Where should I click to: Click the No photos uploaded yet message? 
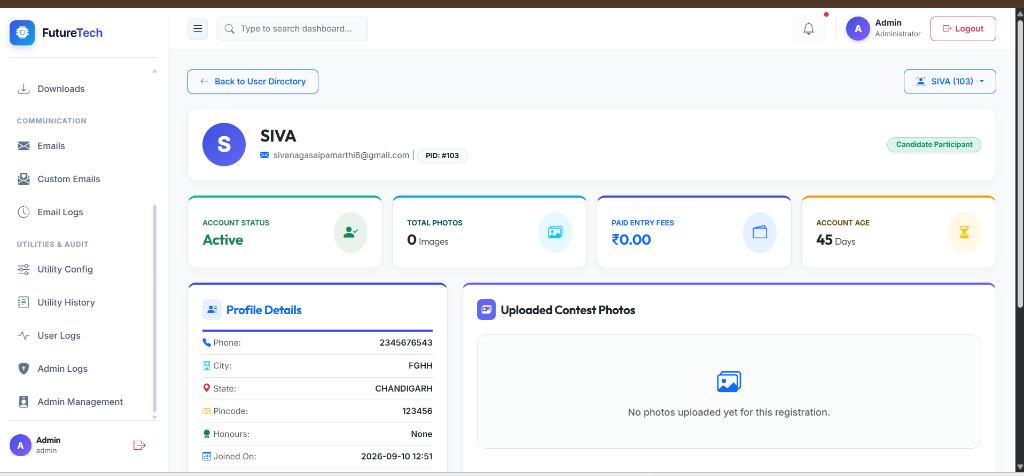[729, 413]
